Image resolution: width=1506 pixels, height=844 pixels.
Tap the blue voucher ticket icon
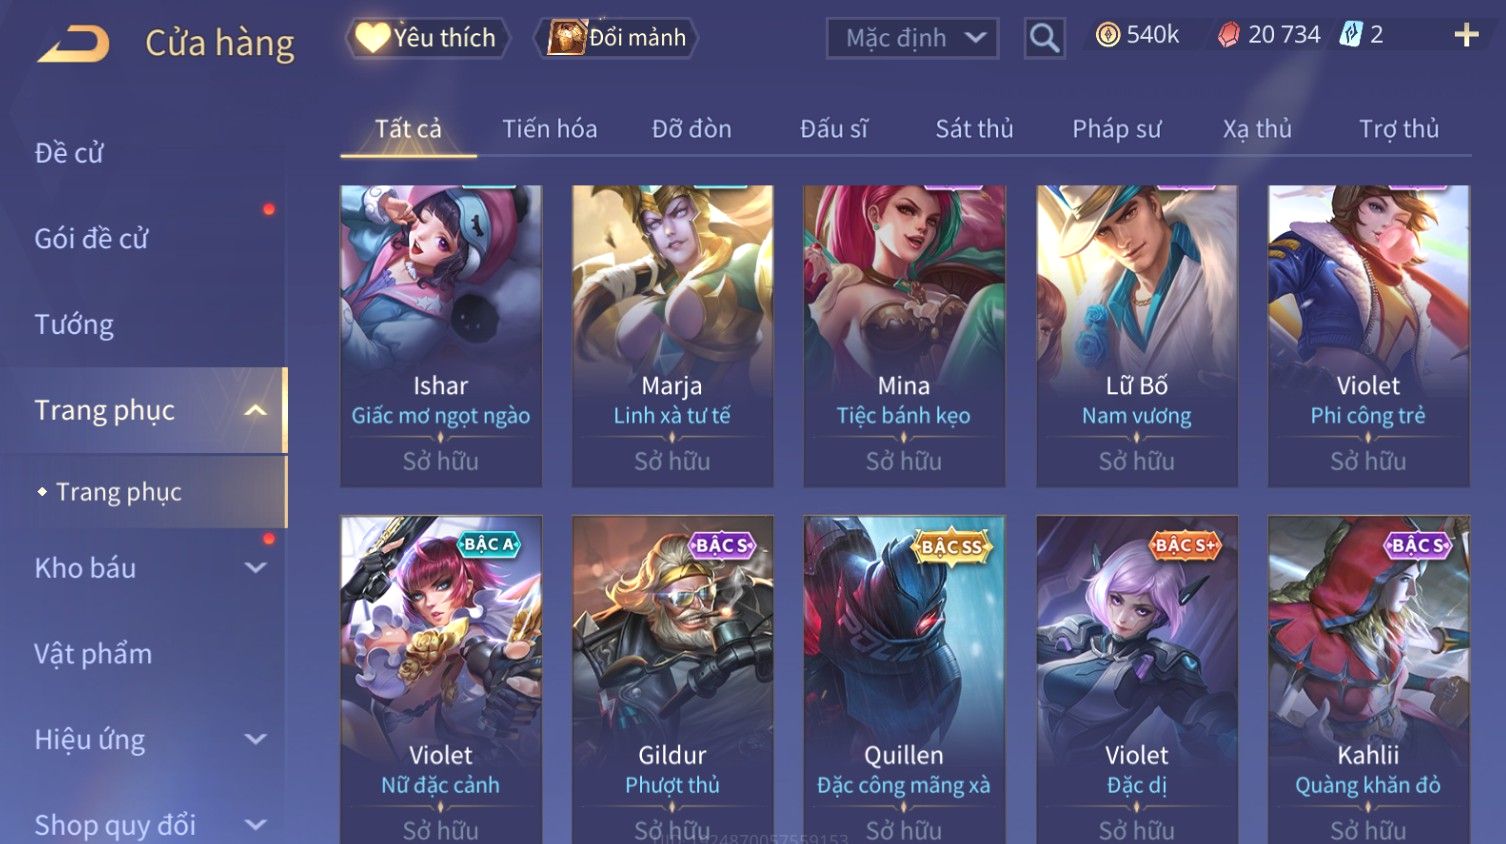(x=1351, y=35)
